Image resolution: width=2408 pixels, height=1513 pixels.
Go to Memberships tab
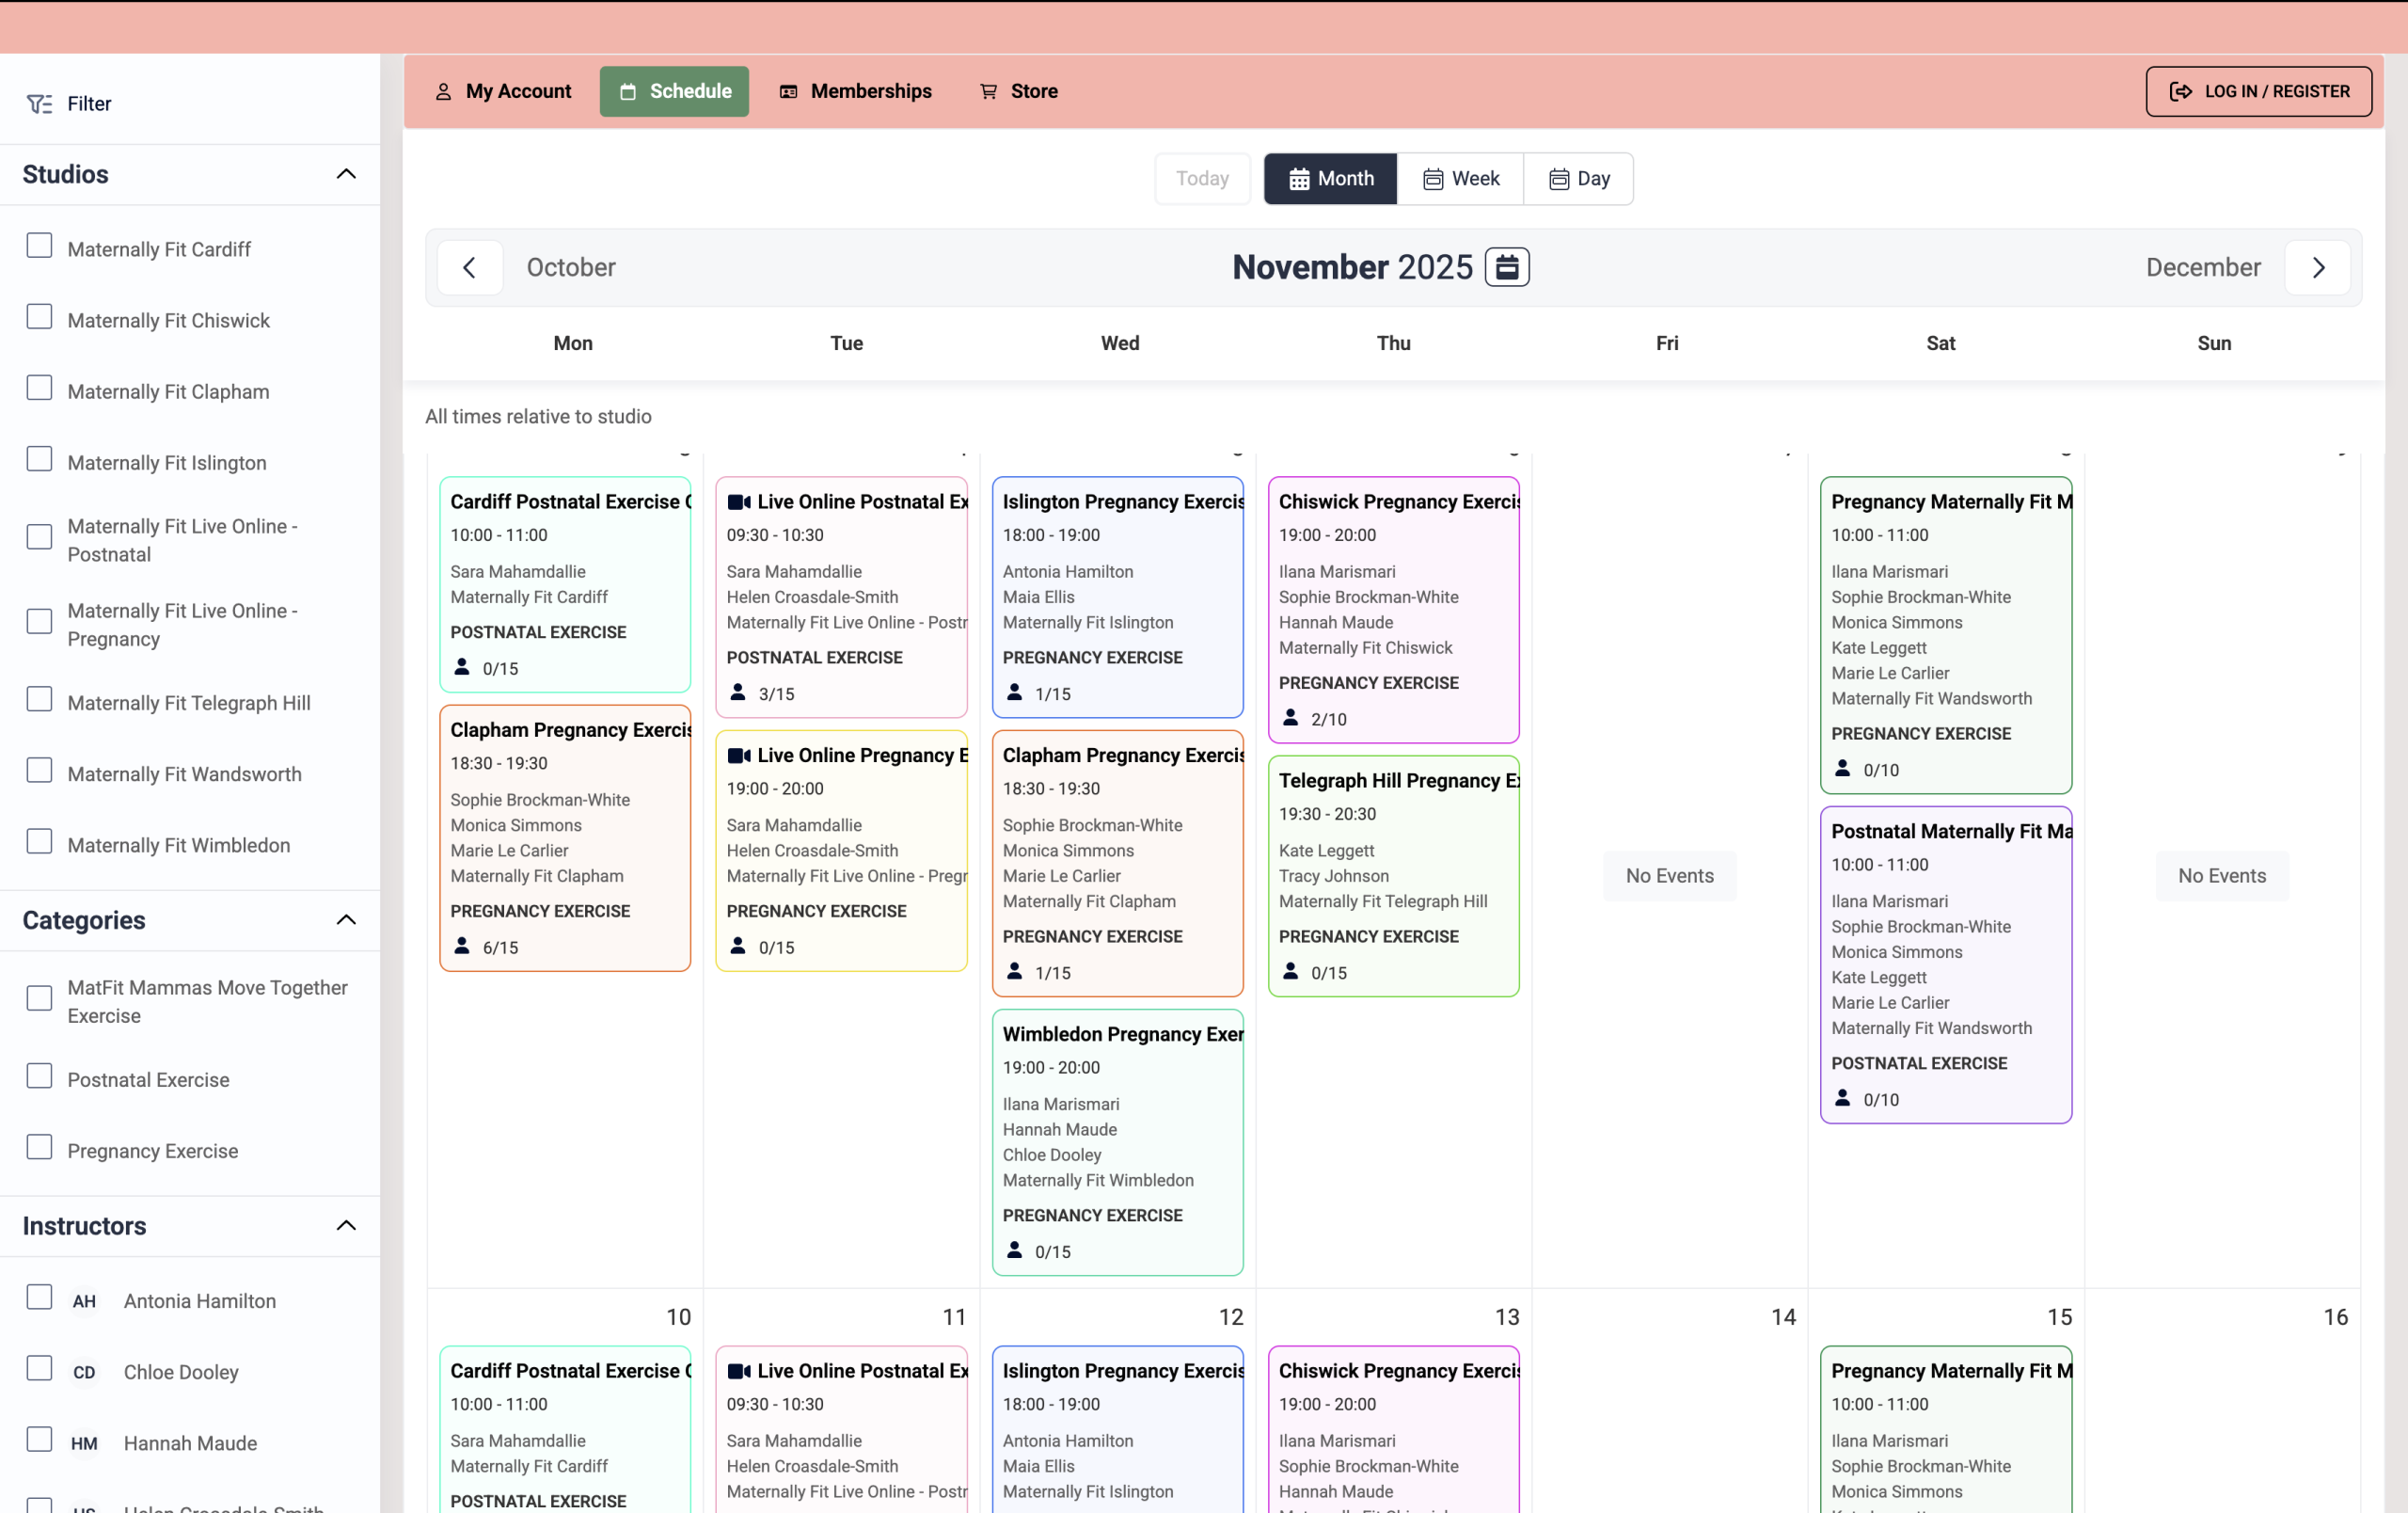point(855,92)
